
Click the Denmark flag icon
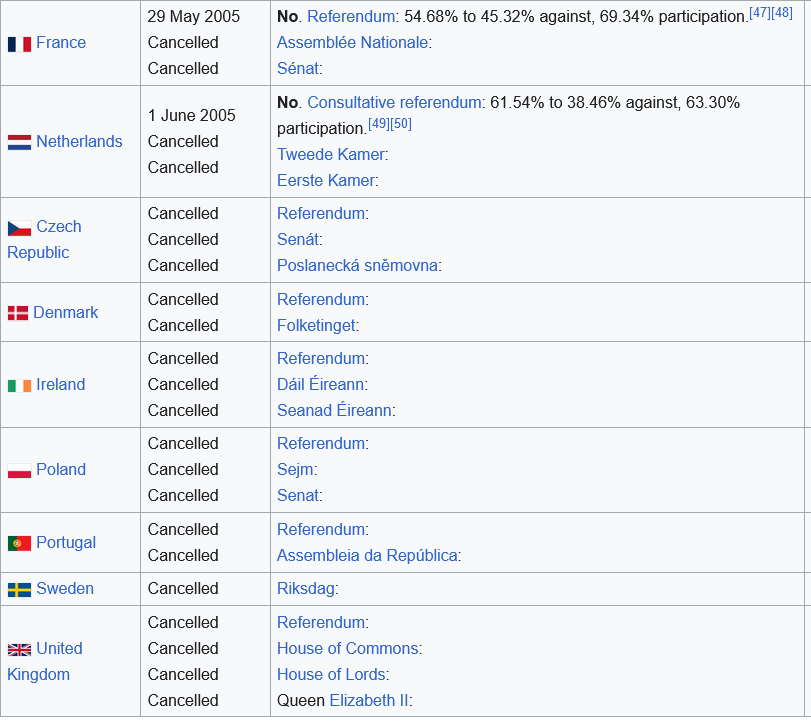click(18, 313)
